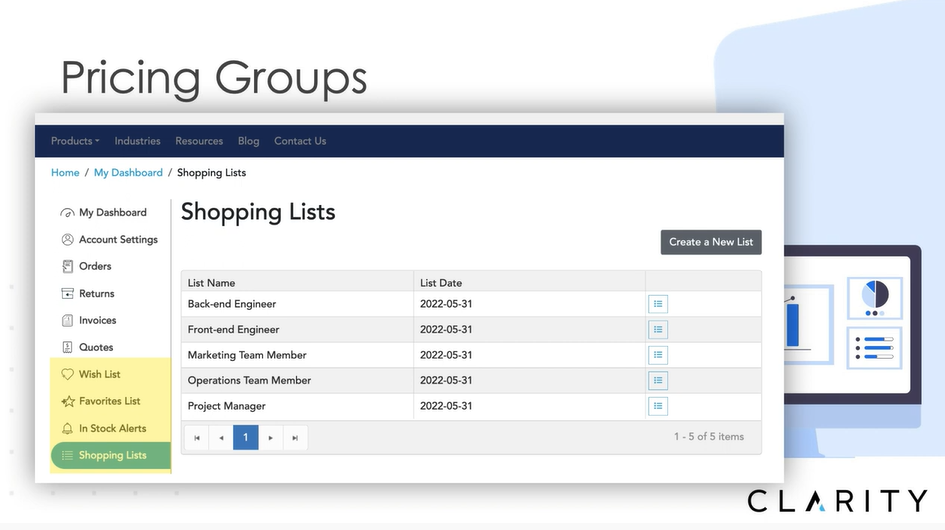Image resolution: width=945 pixels, height=530 pixels.
Task: Open details icon for Operations Team Member list
Action: (658, 380)
